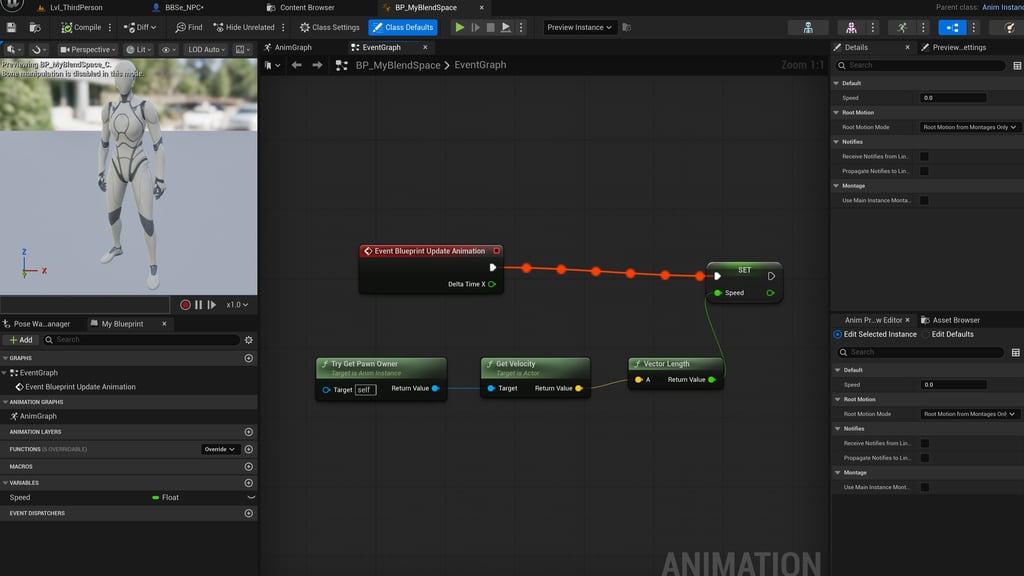The height and width of the screenshot is (576, 1024).
Task: Open My Blueprint settings gear icon
Action: click(x=249, y=340)
